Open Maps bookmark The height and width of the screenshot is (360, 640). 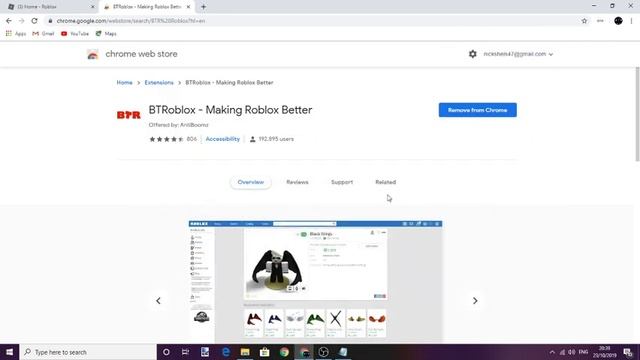[106, 34]
